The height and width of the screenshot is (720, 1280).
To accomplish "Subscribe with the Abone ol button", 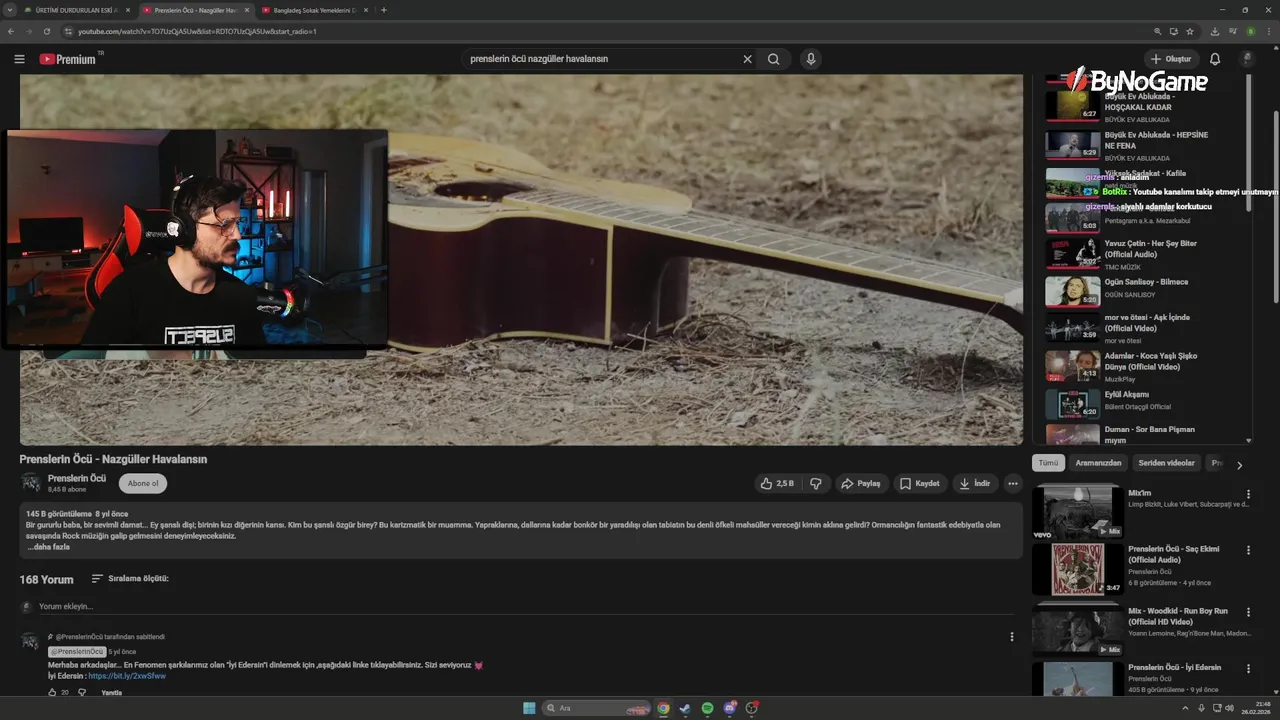I will (143, 483).
